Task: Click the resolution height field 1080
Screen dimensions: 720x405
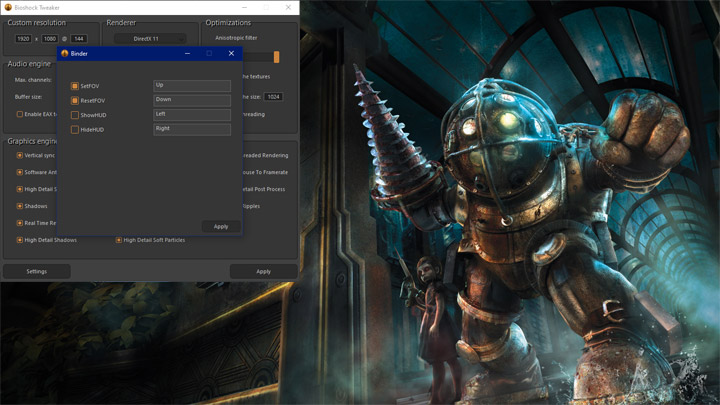Action: coord(50,39)
